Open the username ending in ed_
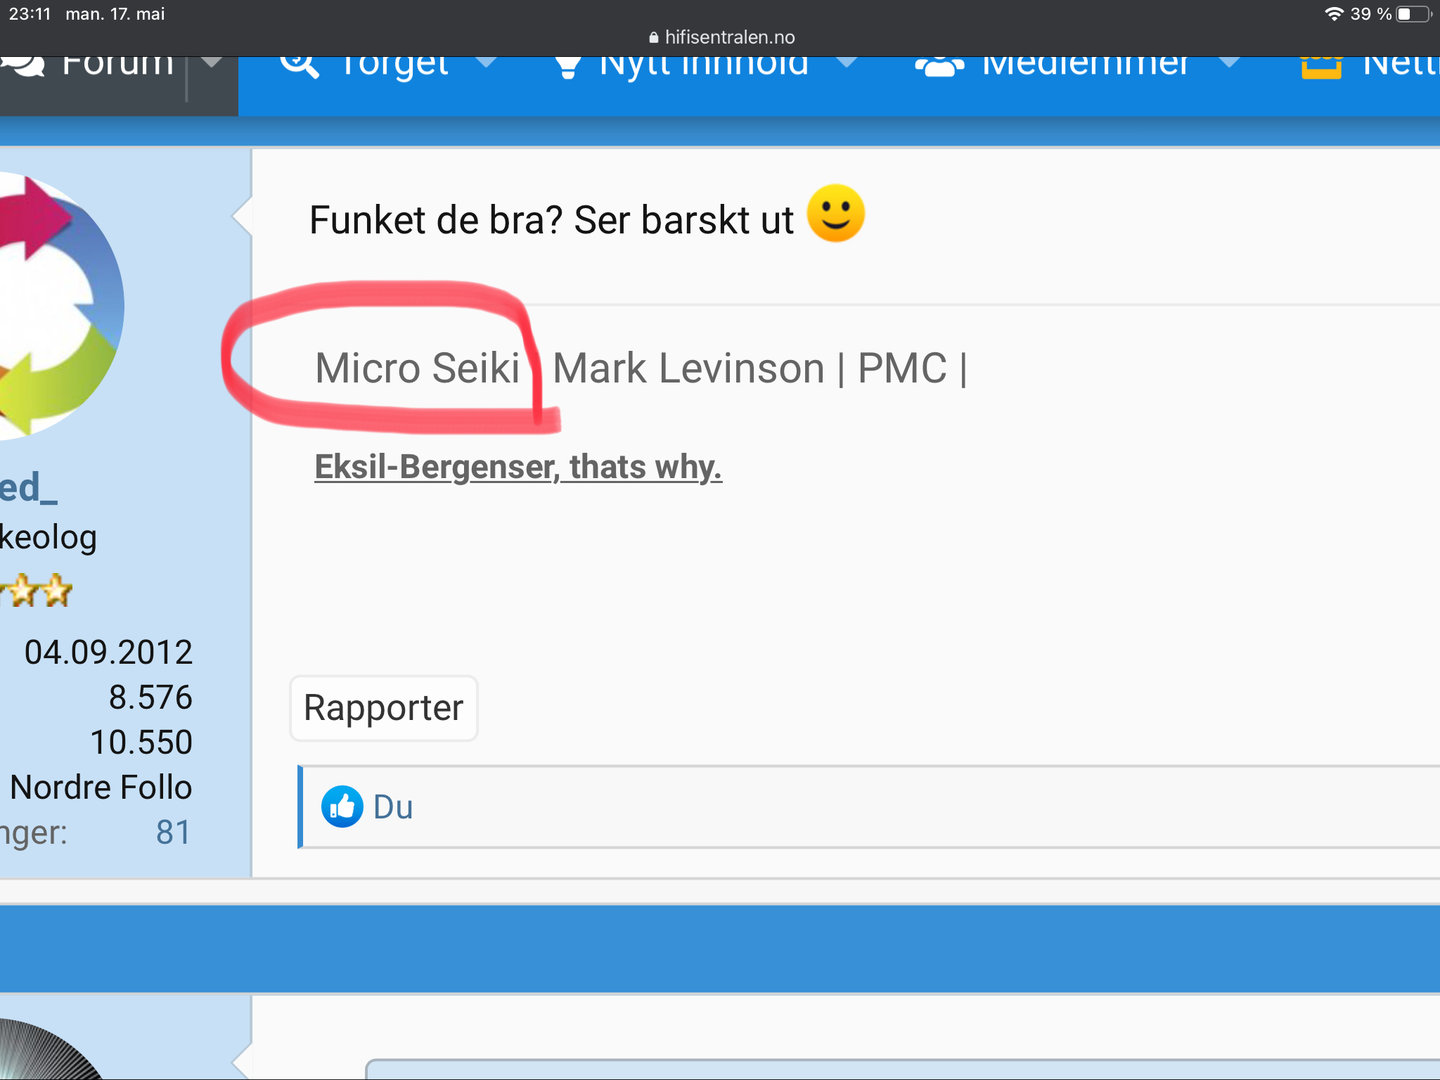The height and width of the screenshot is (1080, 1440). [29, 488]
